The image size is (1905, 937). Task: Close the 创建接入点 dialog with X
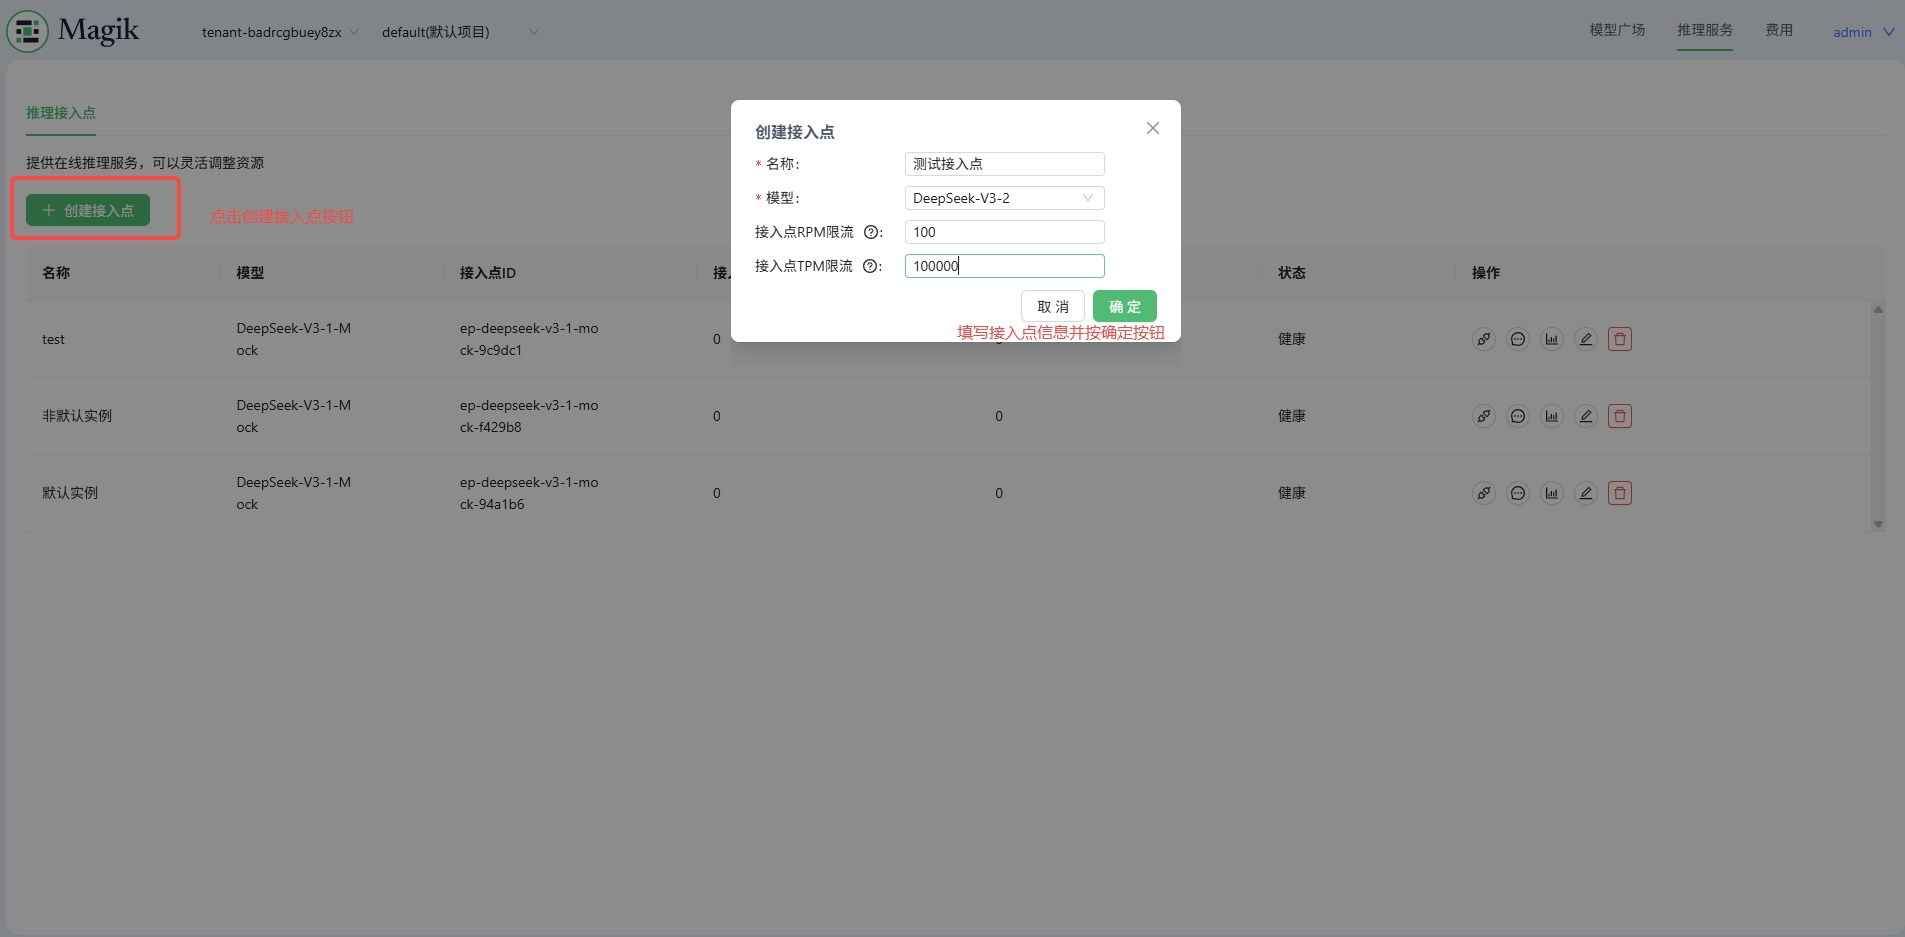coord(1153,128)
